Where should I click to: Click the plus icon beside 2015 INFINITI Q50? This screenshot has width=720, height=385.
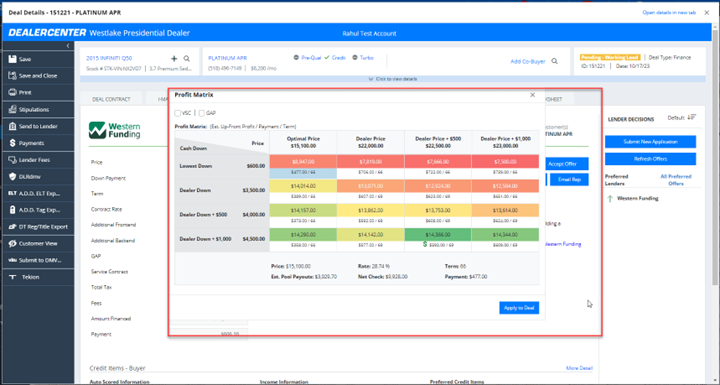(x=174, y=58)
